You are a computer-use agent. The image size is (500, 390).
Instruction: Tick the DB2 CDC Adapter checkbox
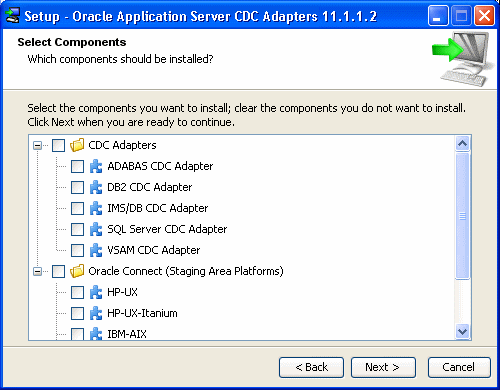pyautogui.click(x=77, y=187)
